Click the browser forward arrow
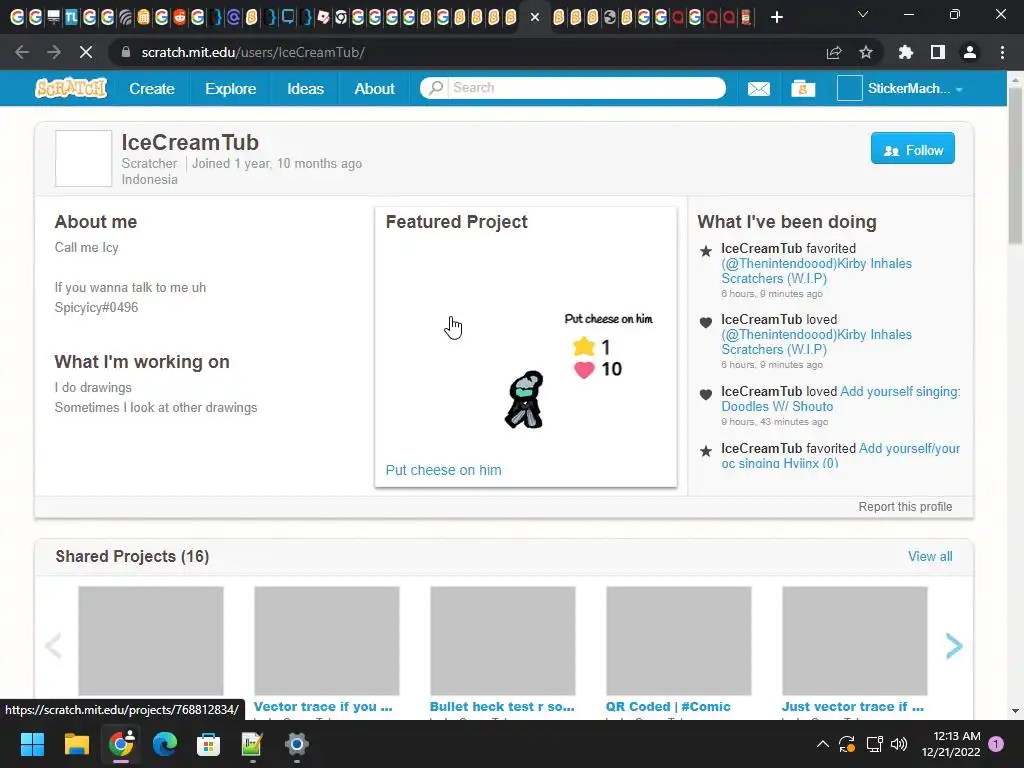 click(54, 52)
